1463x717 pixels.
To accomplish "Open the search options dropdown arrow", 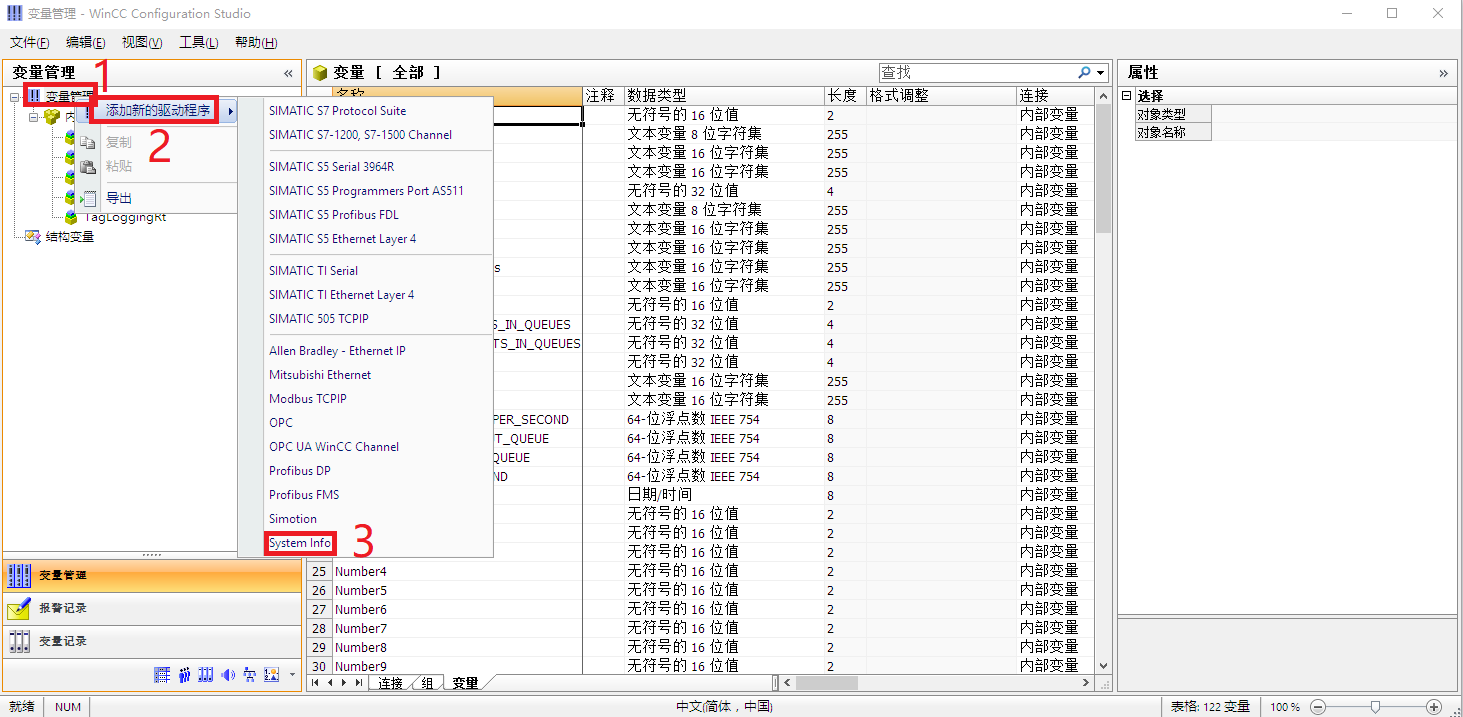I will [x=1100, y=73].
